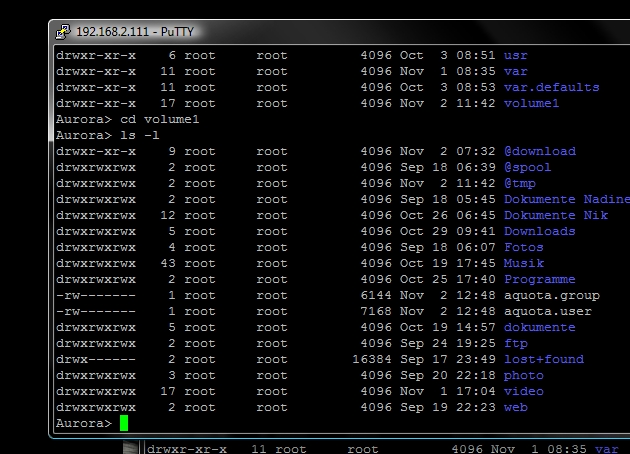The width and height of the screenshot is (630, 454).
Task: Click the volume1 directory in the listing
Action: (532, 104)
